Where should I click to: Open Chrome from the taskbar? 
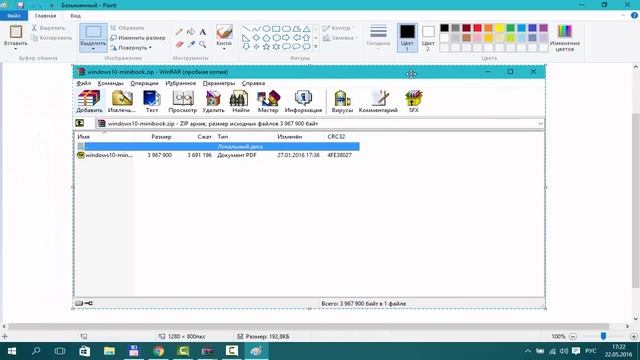[158, 351]
